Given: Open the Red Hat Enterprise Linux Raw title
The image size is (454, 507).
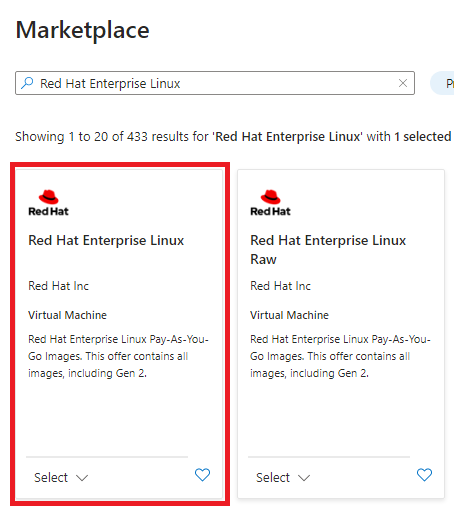Looking at the screenshot, I should click(328, 250).
